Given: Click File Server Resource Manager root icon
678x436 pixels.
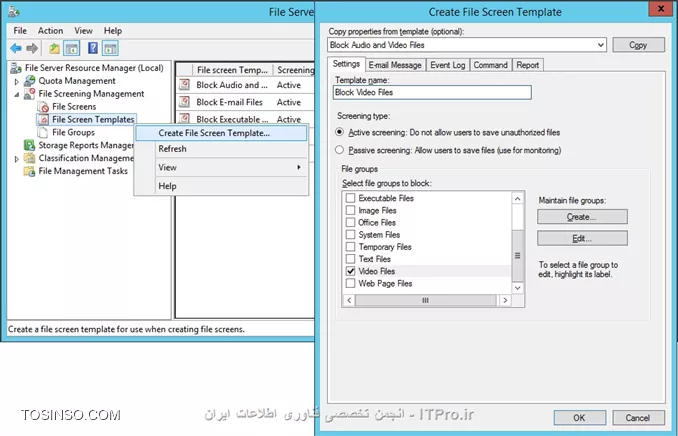Looking at the screenshot, I should point(16,68).
